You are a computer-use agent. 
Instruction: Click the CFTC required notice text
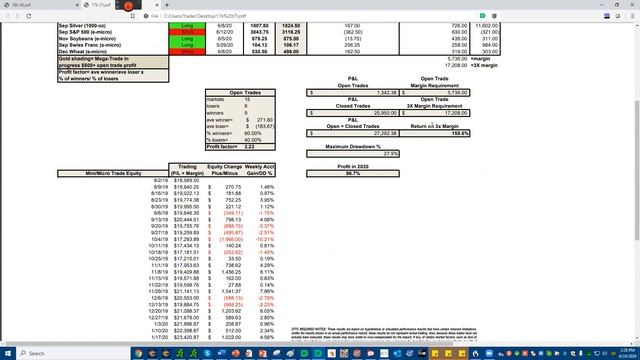click(x=384, y=333)
